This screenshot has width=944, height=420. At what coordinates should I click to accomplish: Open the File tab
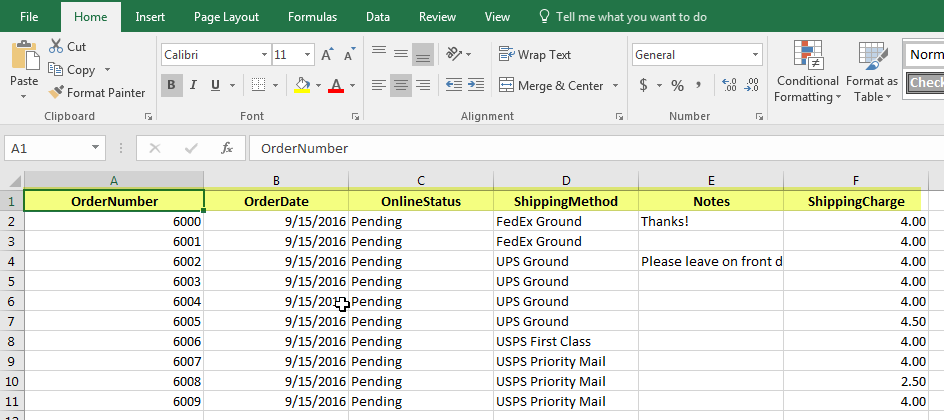pos(30,17)
